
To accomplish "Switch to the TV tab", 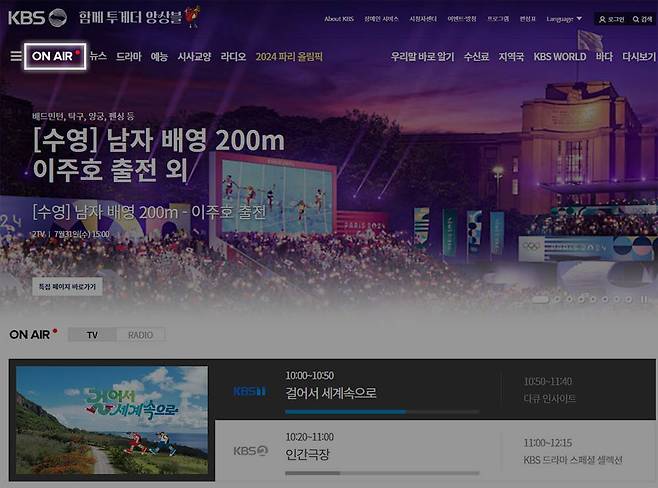I will click(92, 335).
